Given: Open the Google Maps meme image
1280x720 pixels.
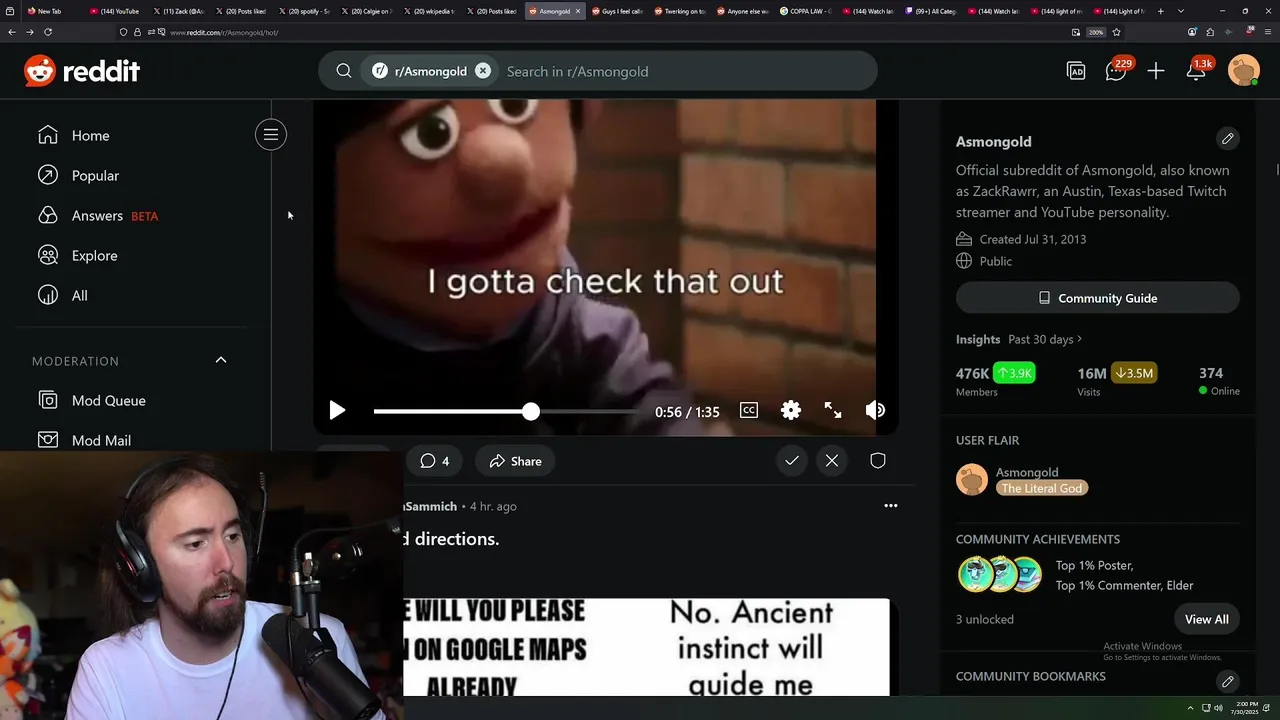Looking at the screenshot, I should coord(646,647).
